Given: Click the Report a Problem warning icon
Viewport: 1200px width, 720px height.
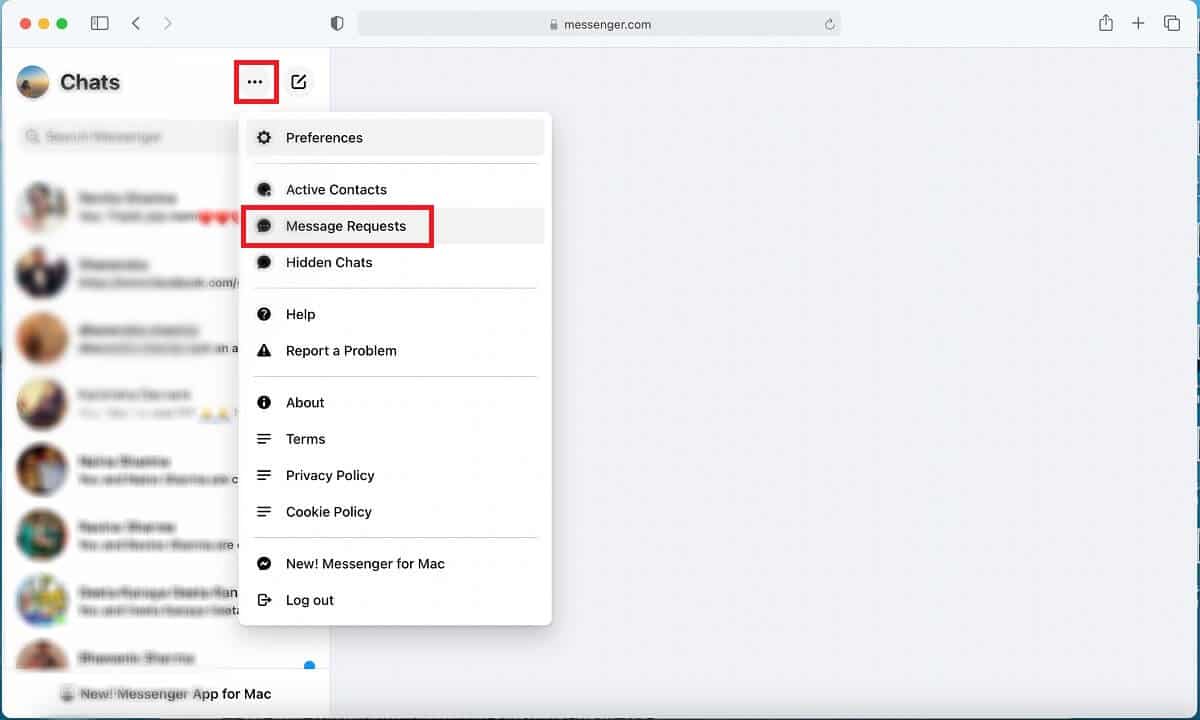Looking at the screenshot, I should [x=263, y=350].
